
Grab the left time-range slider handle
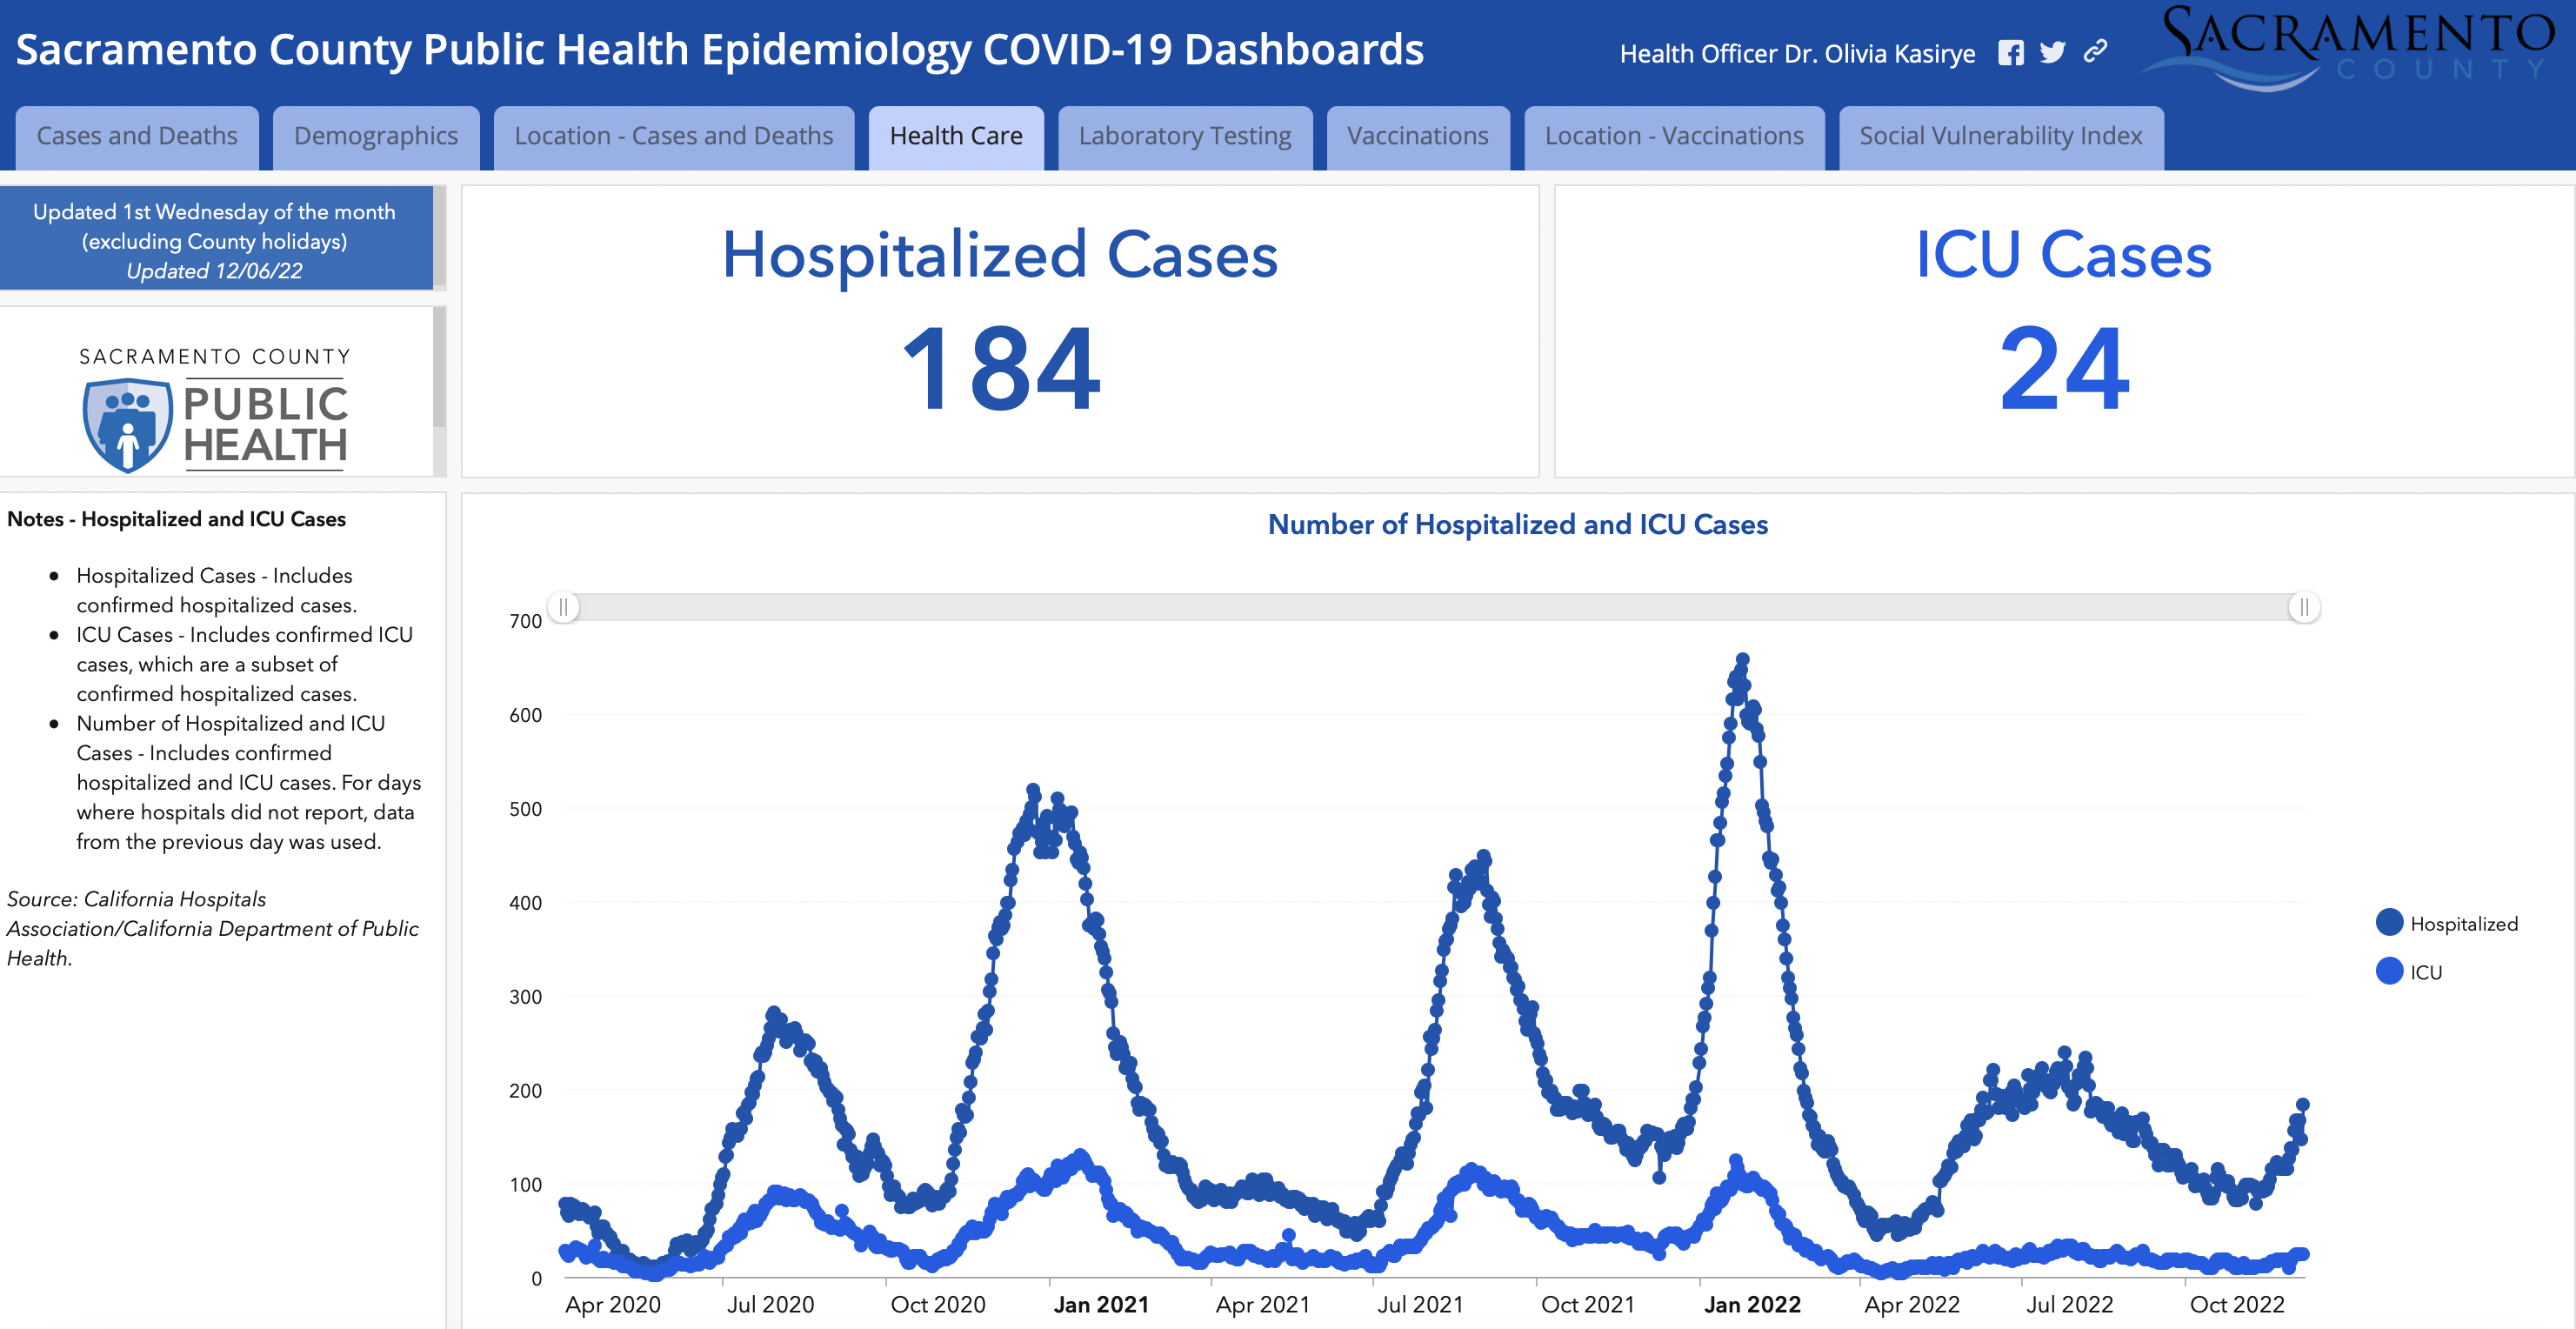click(564, 607)
